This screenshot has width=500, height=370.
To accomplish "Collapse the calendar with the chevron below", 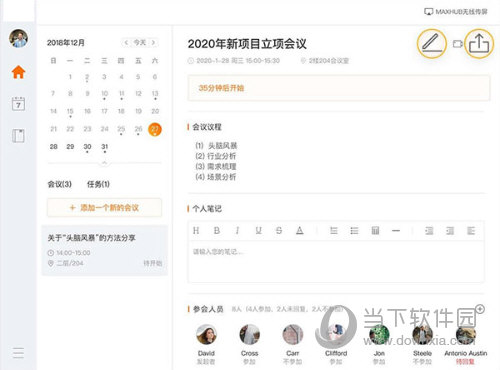I will [104, 163].
